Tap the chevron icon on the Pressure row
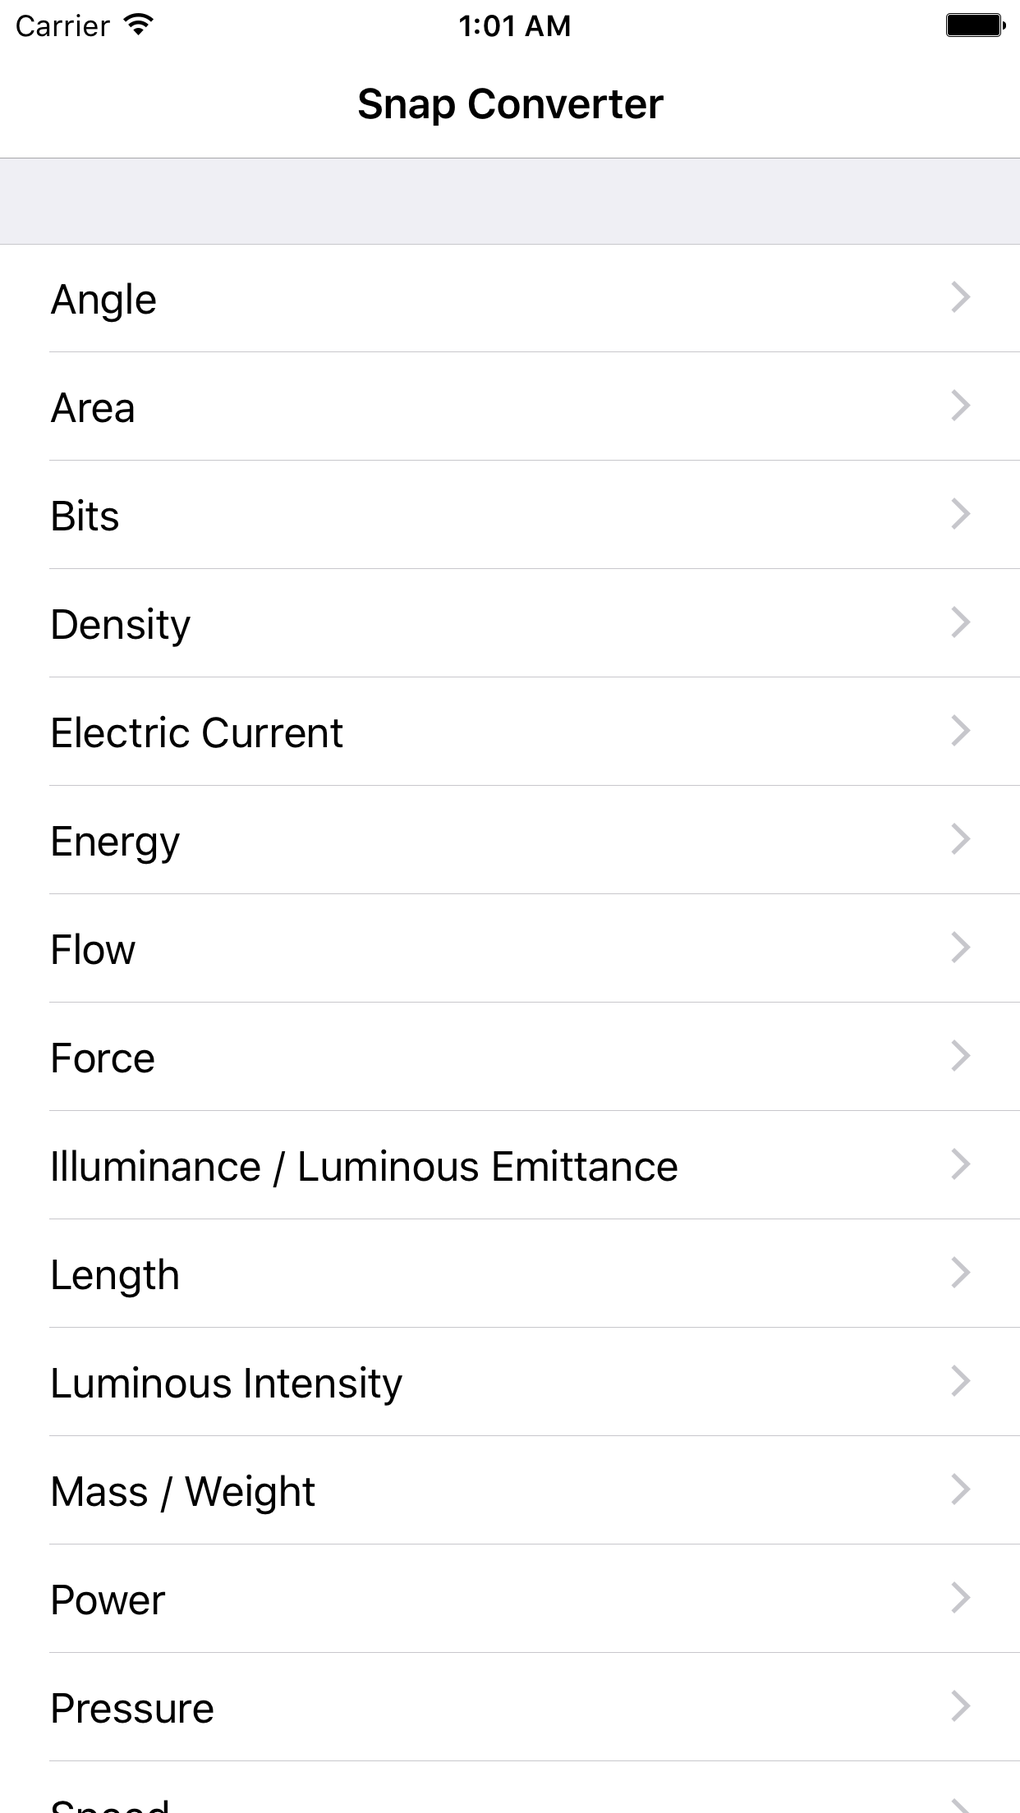The height and width of the screenshot is (1813, 1020). pos(960,1706)
